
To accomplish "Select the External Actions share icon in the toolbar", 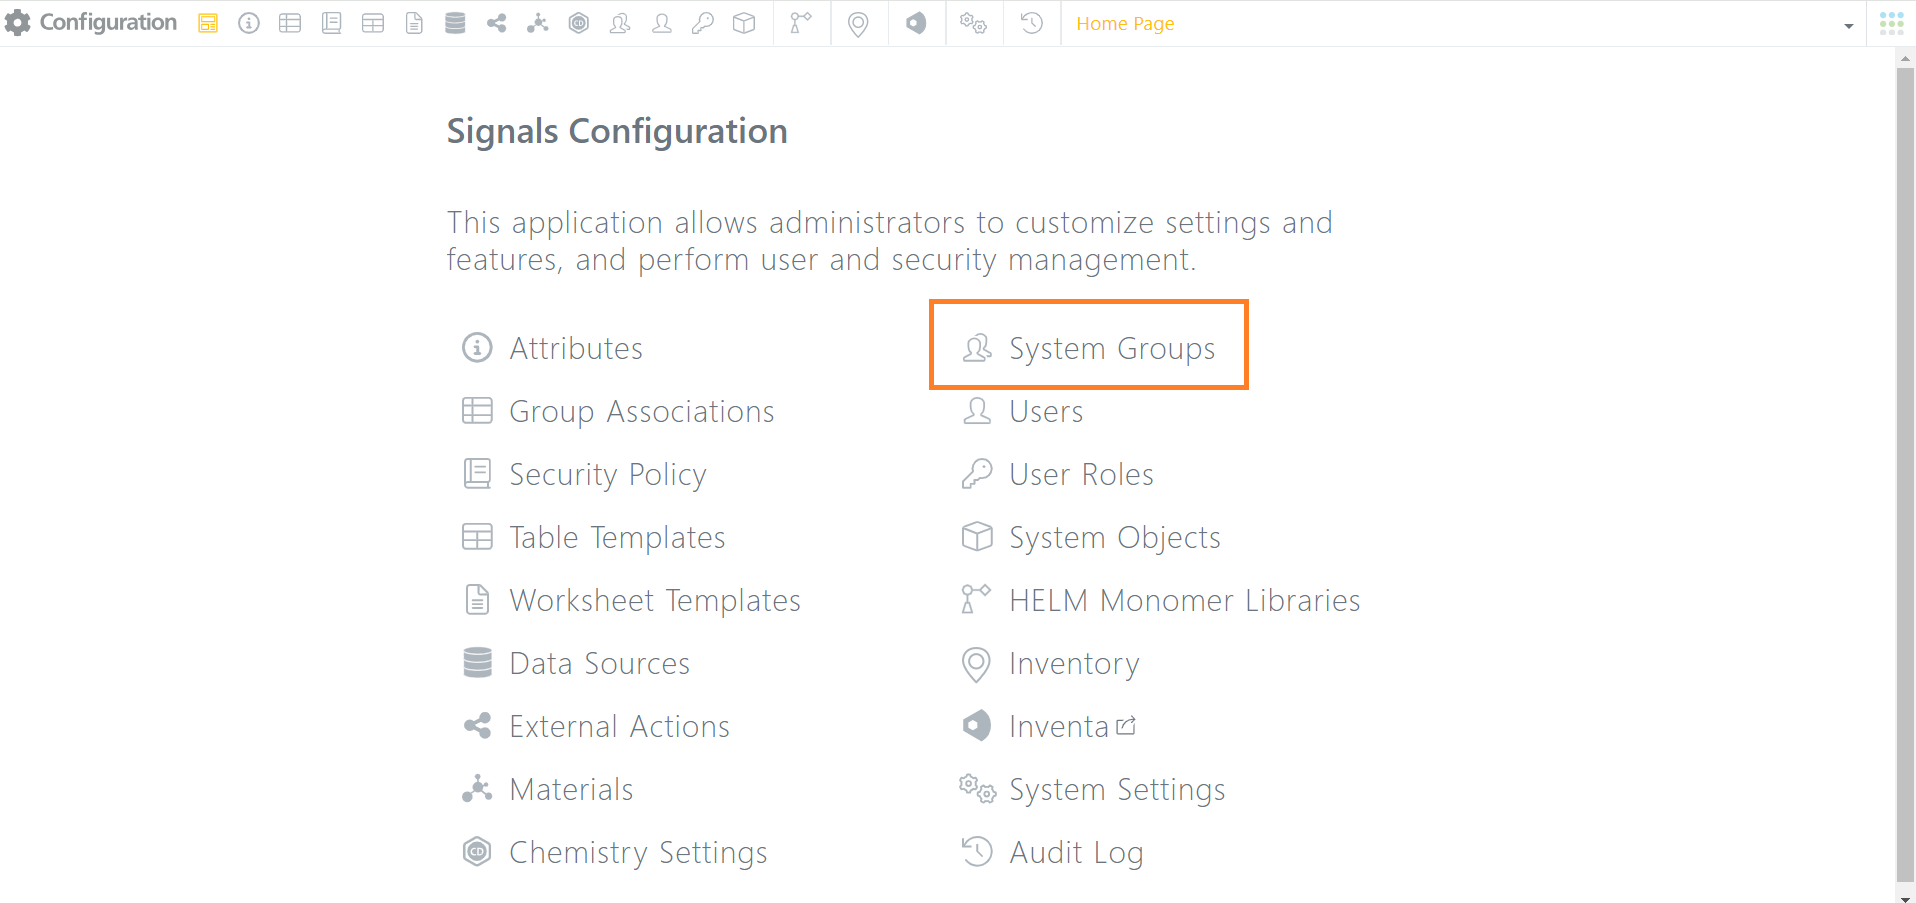I will click(x=496, y=23).
